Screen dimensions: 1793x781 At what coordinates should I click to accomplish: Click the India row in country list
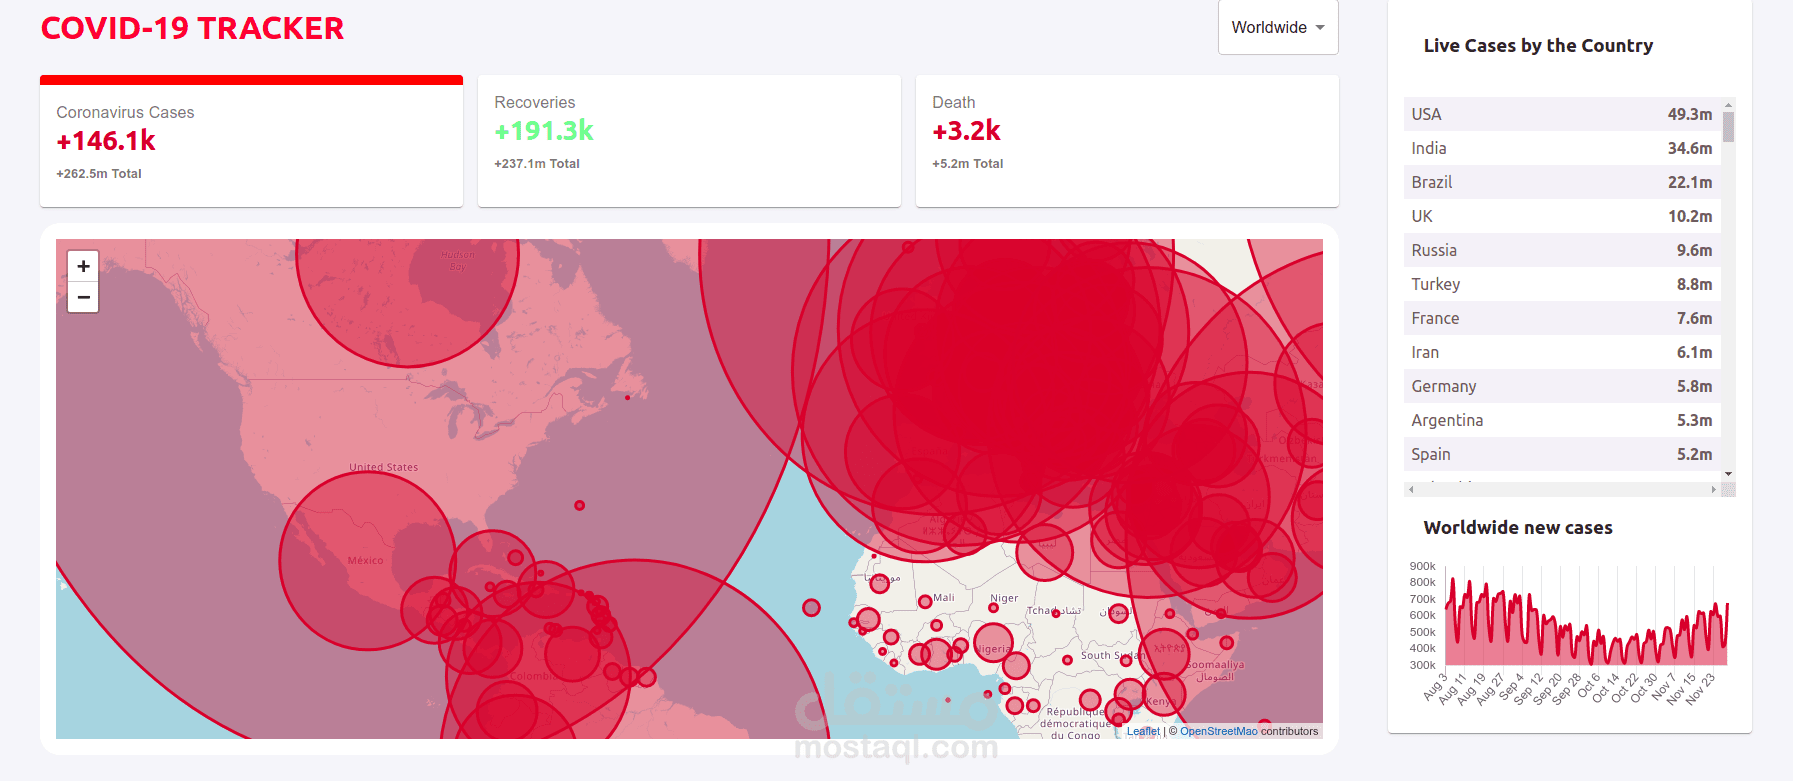pyautogui.click(x=1561, y=148)
